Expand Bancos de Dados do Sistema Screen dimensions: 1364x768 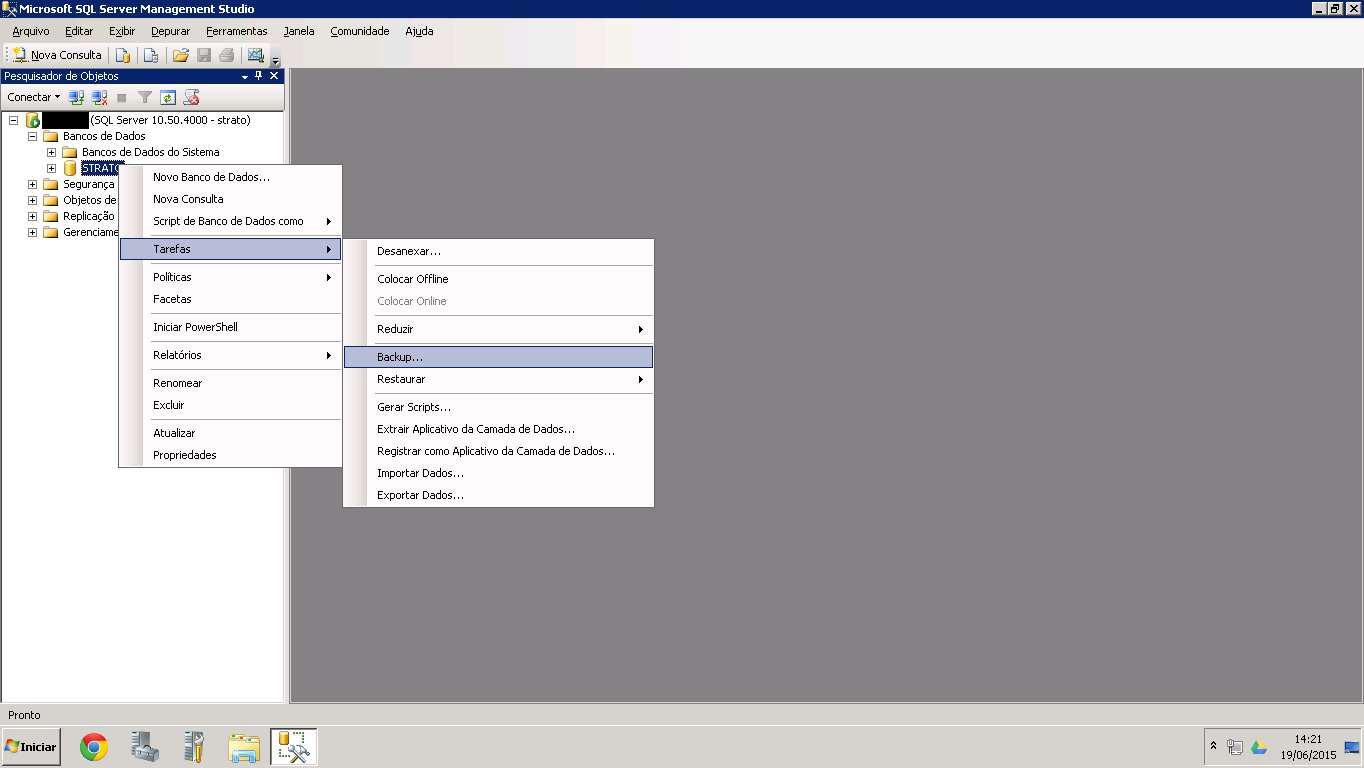[52, 152]
